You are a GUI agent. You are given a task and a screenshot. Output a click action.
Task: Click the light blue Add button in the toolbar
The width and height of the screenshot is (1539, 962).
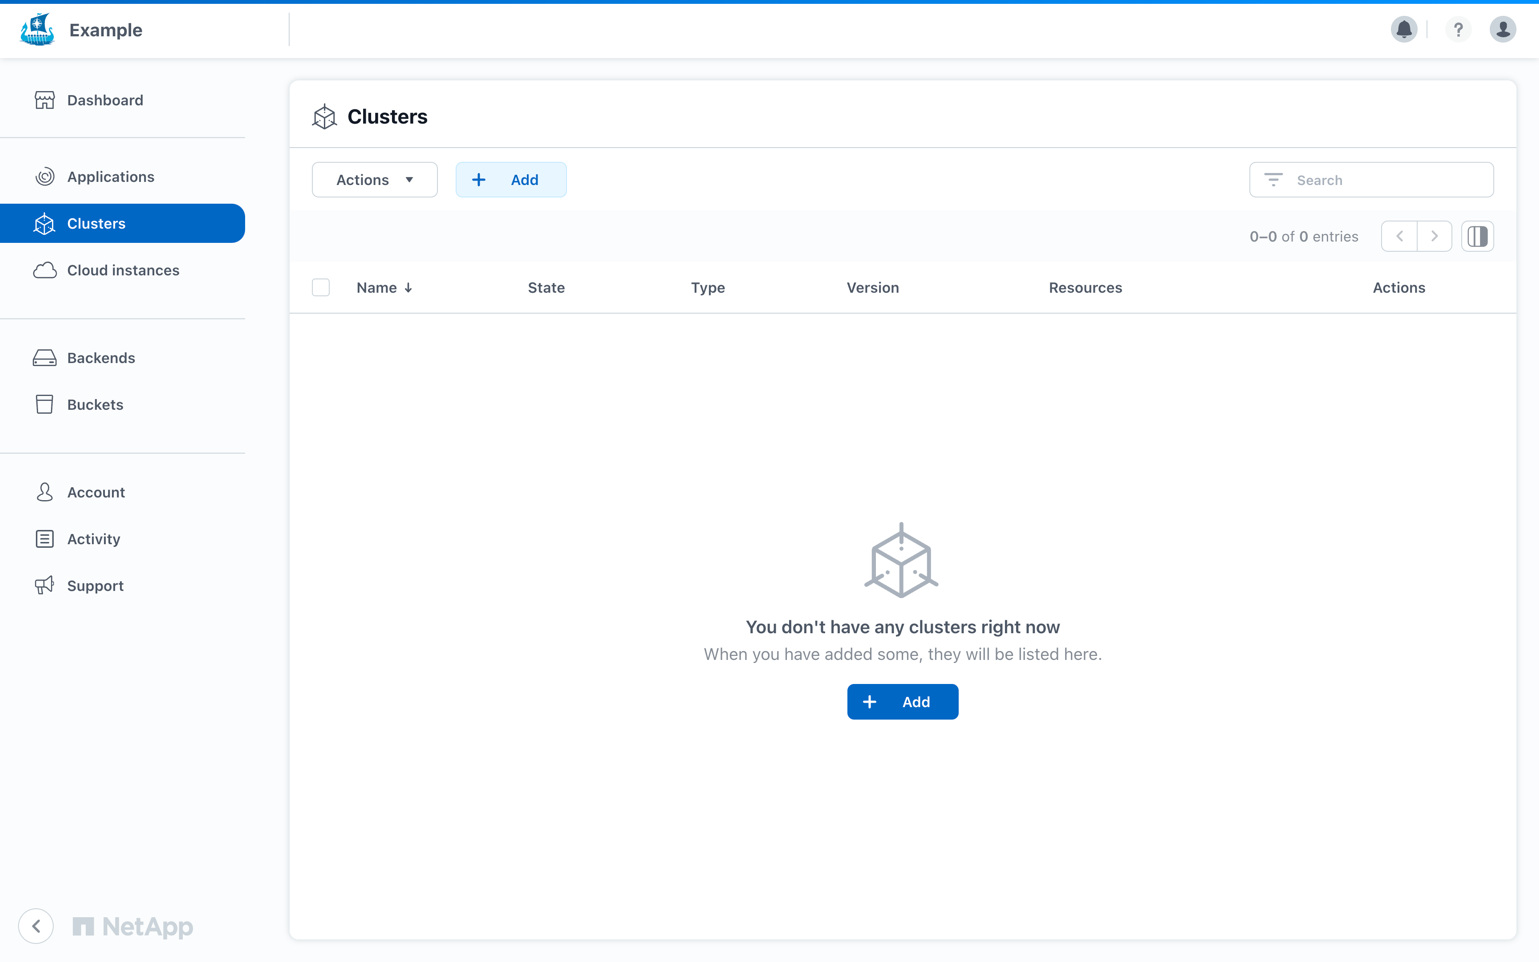(x=511, y=180)
